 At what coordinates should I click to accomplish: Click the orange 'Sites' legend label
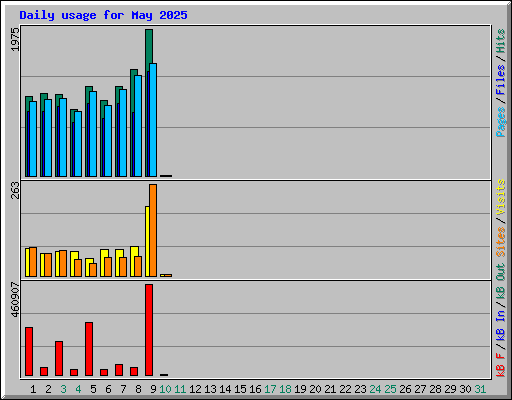(x=500, y=242)
